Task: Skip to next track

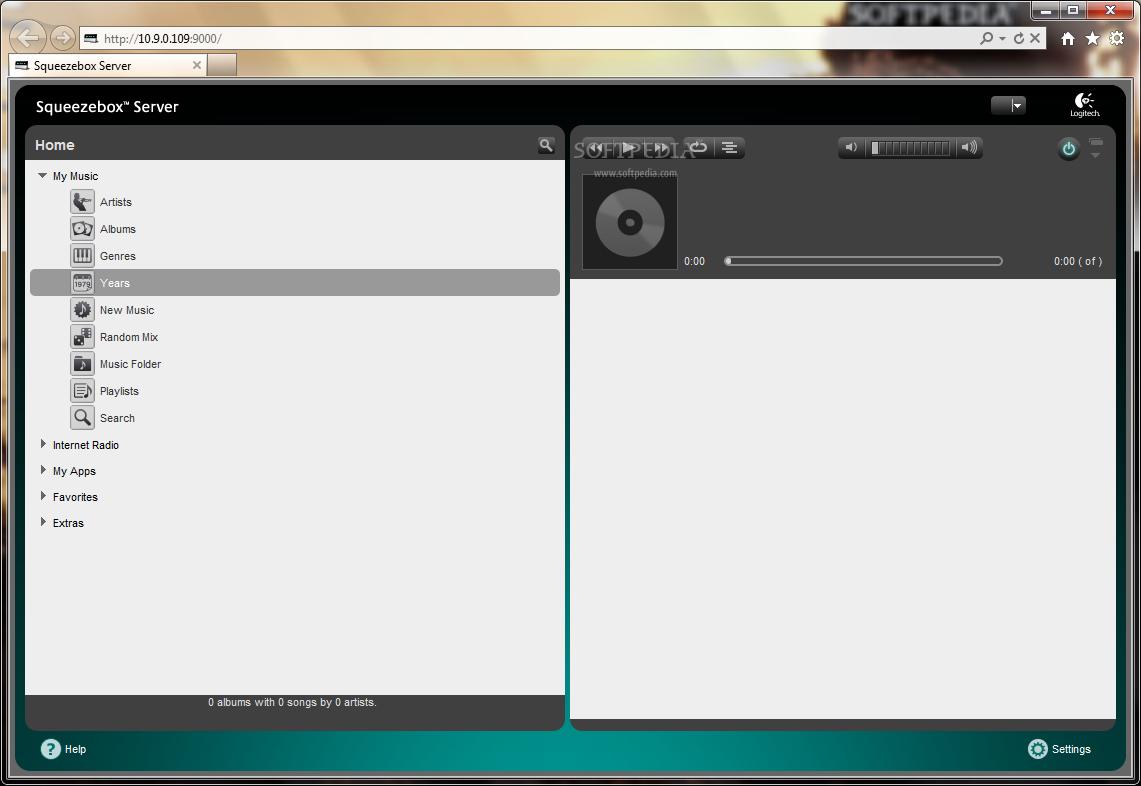Action: coord(660,148)
